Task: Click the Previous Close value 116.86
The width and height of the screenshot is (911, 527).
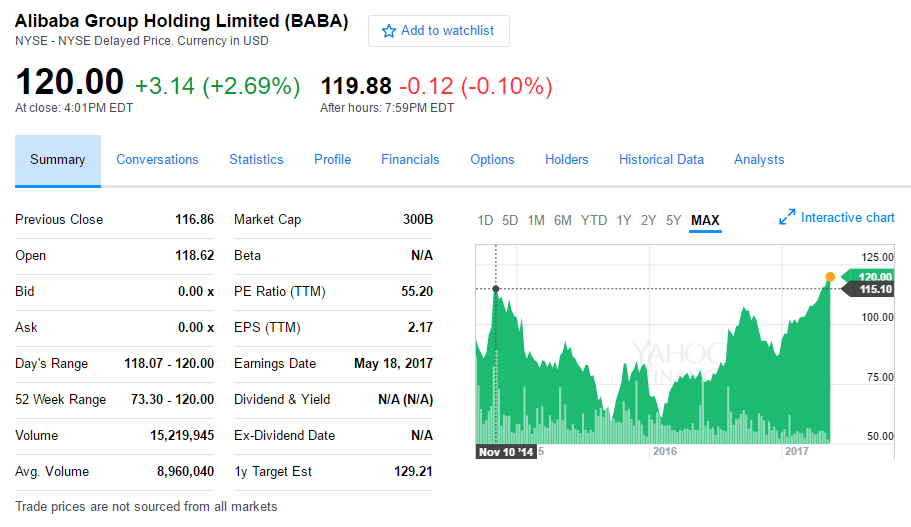Action: click(x=195, y=220)
